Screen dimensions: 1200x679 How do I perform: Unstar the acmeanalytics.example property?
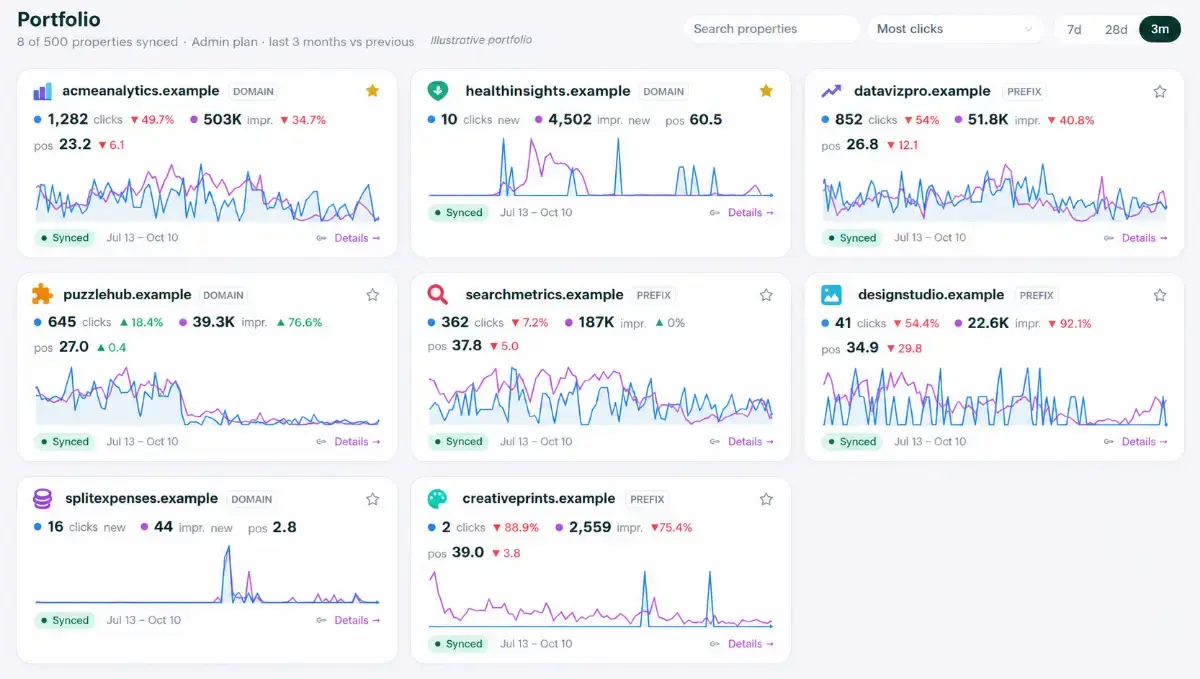372,91
